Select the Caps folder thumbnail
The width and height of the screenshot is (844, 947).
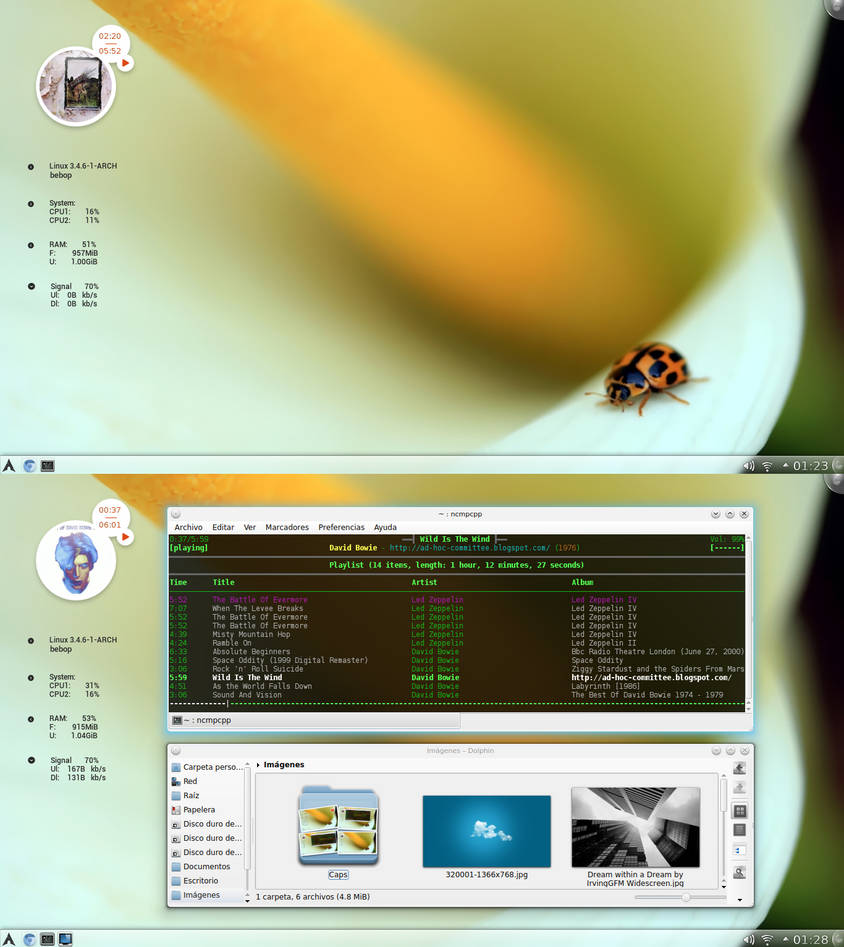click(x=338, y=828)
